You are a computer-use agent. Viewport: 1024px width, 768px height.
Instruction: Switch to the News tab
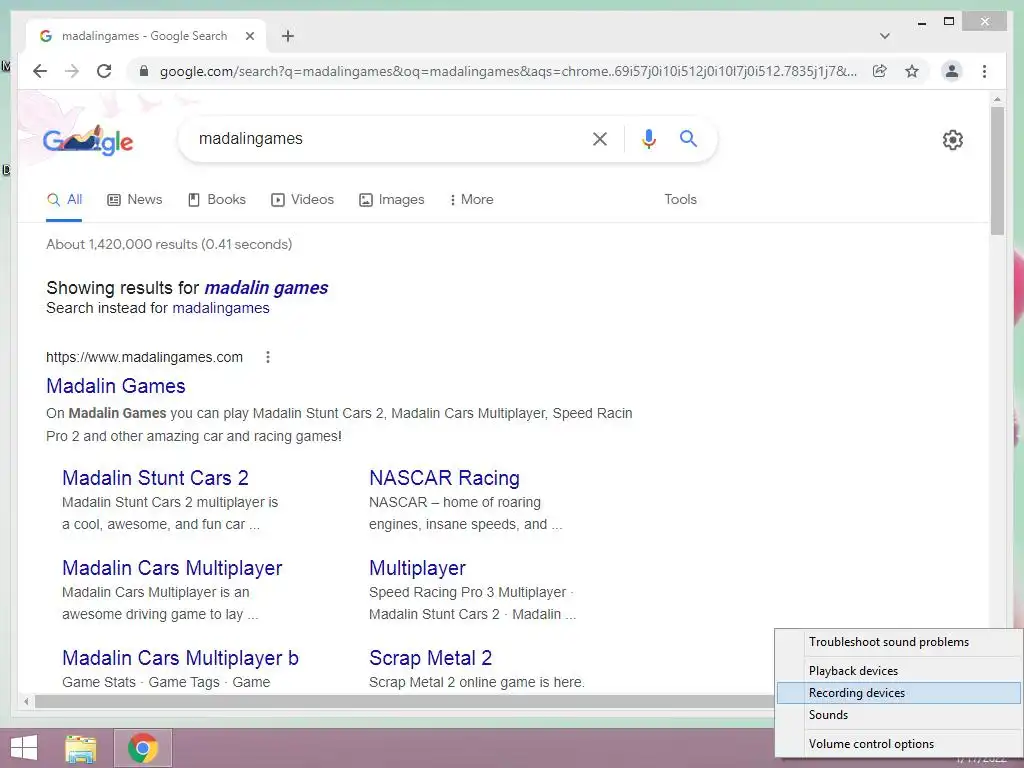point(135,200)
